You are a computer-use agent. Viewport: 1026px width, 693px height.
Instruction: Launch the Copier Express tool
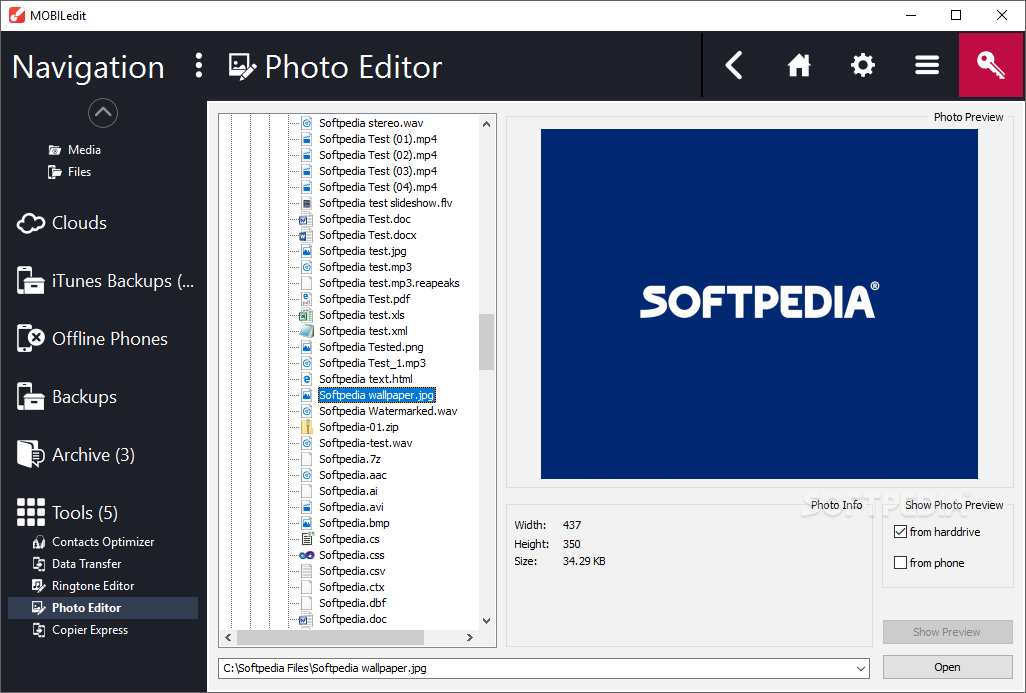[x=90, y=630]
